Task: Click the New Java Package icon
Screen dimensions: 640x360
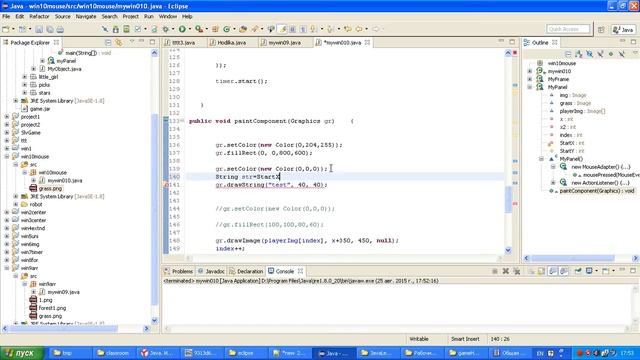Action: 216,29
